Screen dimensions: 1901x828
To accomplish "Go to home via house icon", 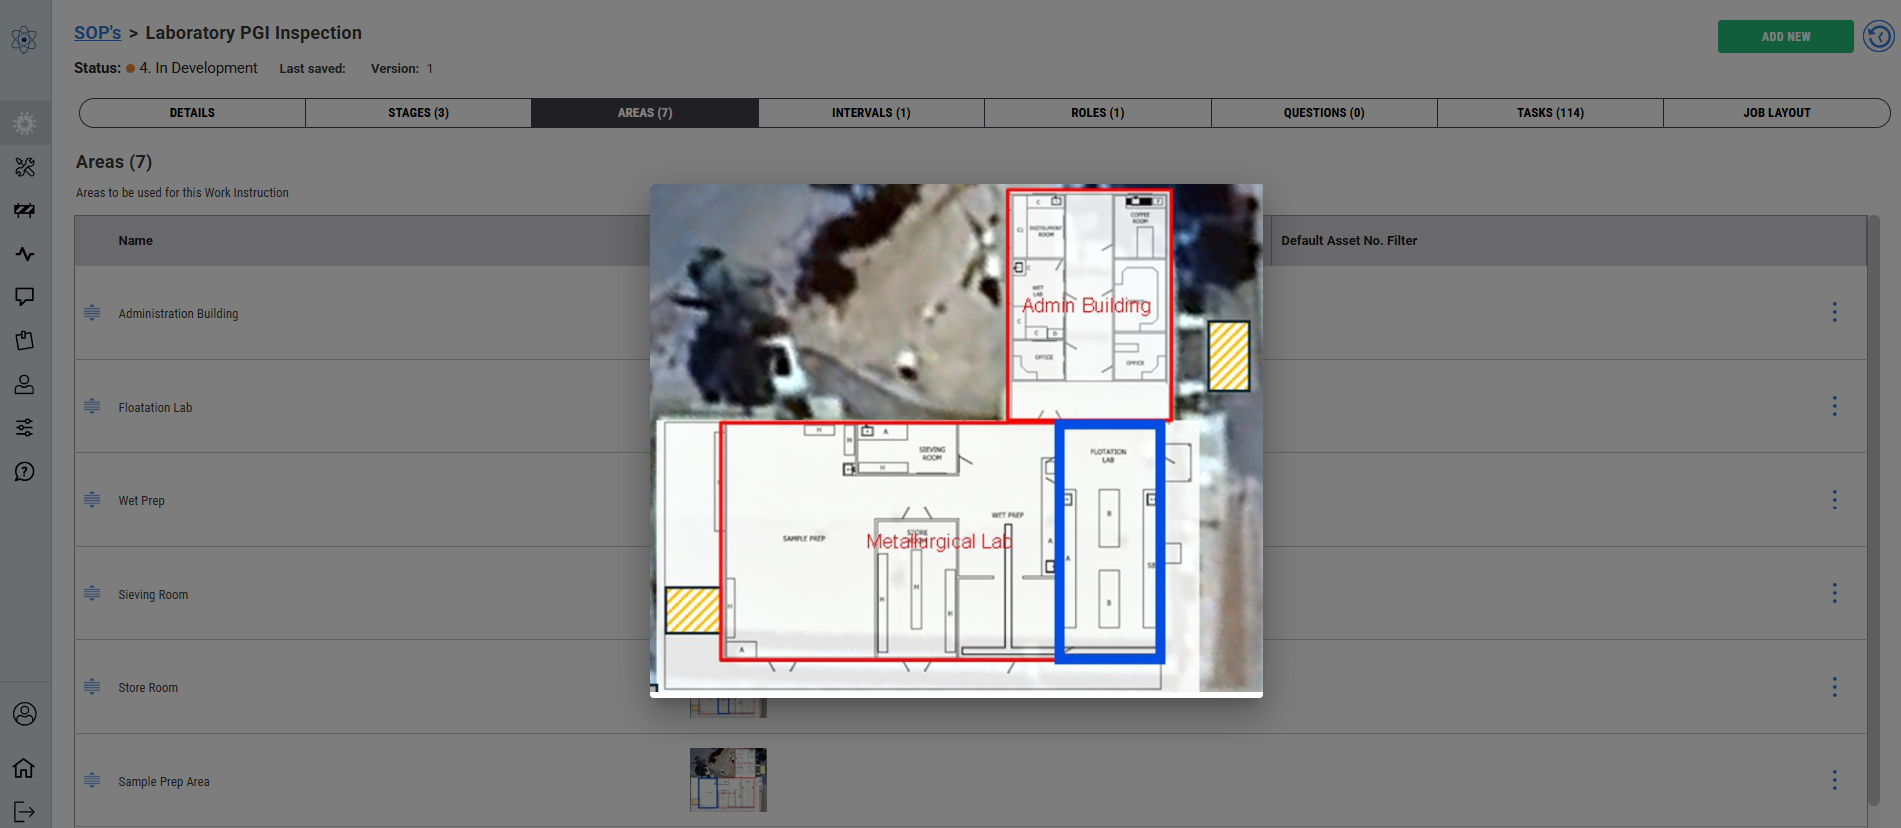I will (25, 768).
